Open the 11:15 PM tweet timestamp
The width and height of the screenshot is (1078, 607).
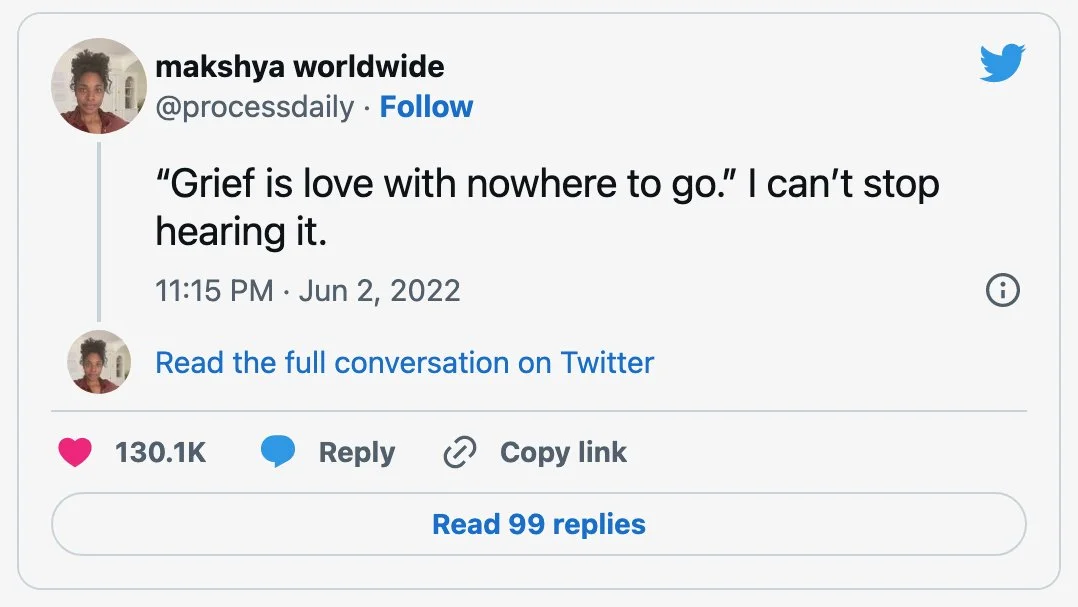[214, 290]
